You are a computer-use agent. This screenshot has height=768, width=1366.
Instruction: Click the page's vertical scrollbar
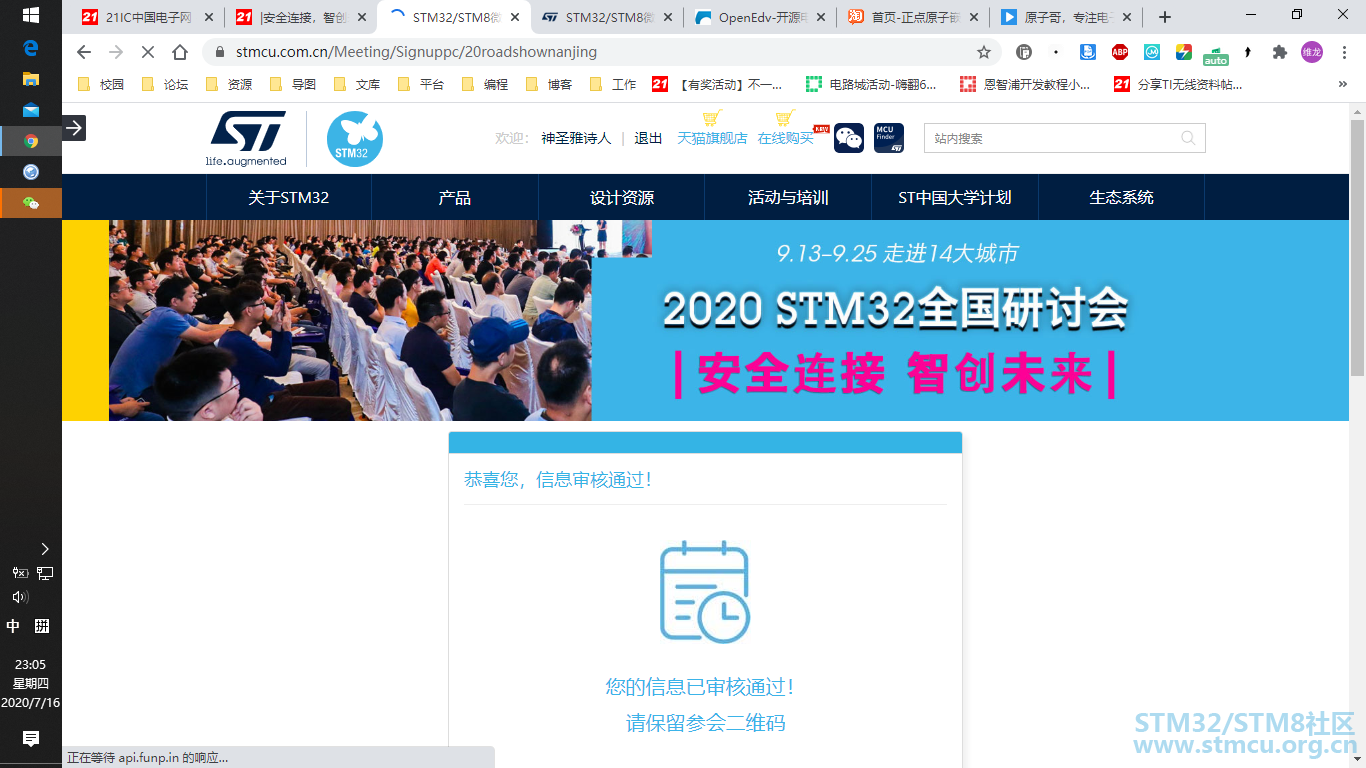pos(1357,248)
